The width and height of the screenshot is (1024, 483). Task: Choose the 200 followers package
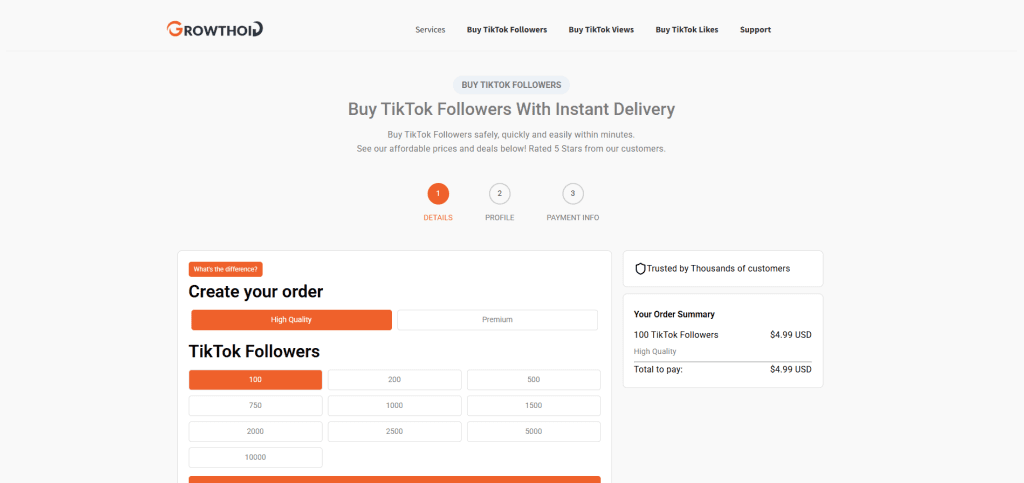[x=394, y=380]
